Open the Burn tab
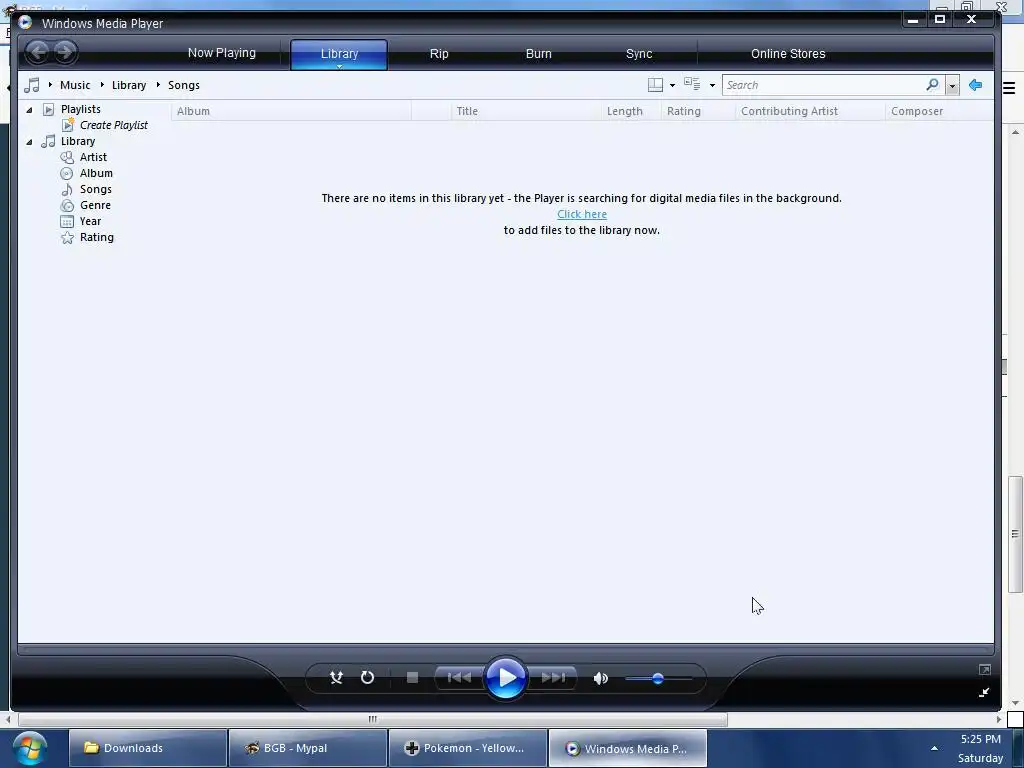The width and height of the screenshot is (1024, 768). coord(539,54)
